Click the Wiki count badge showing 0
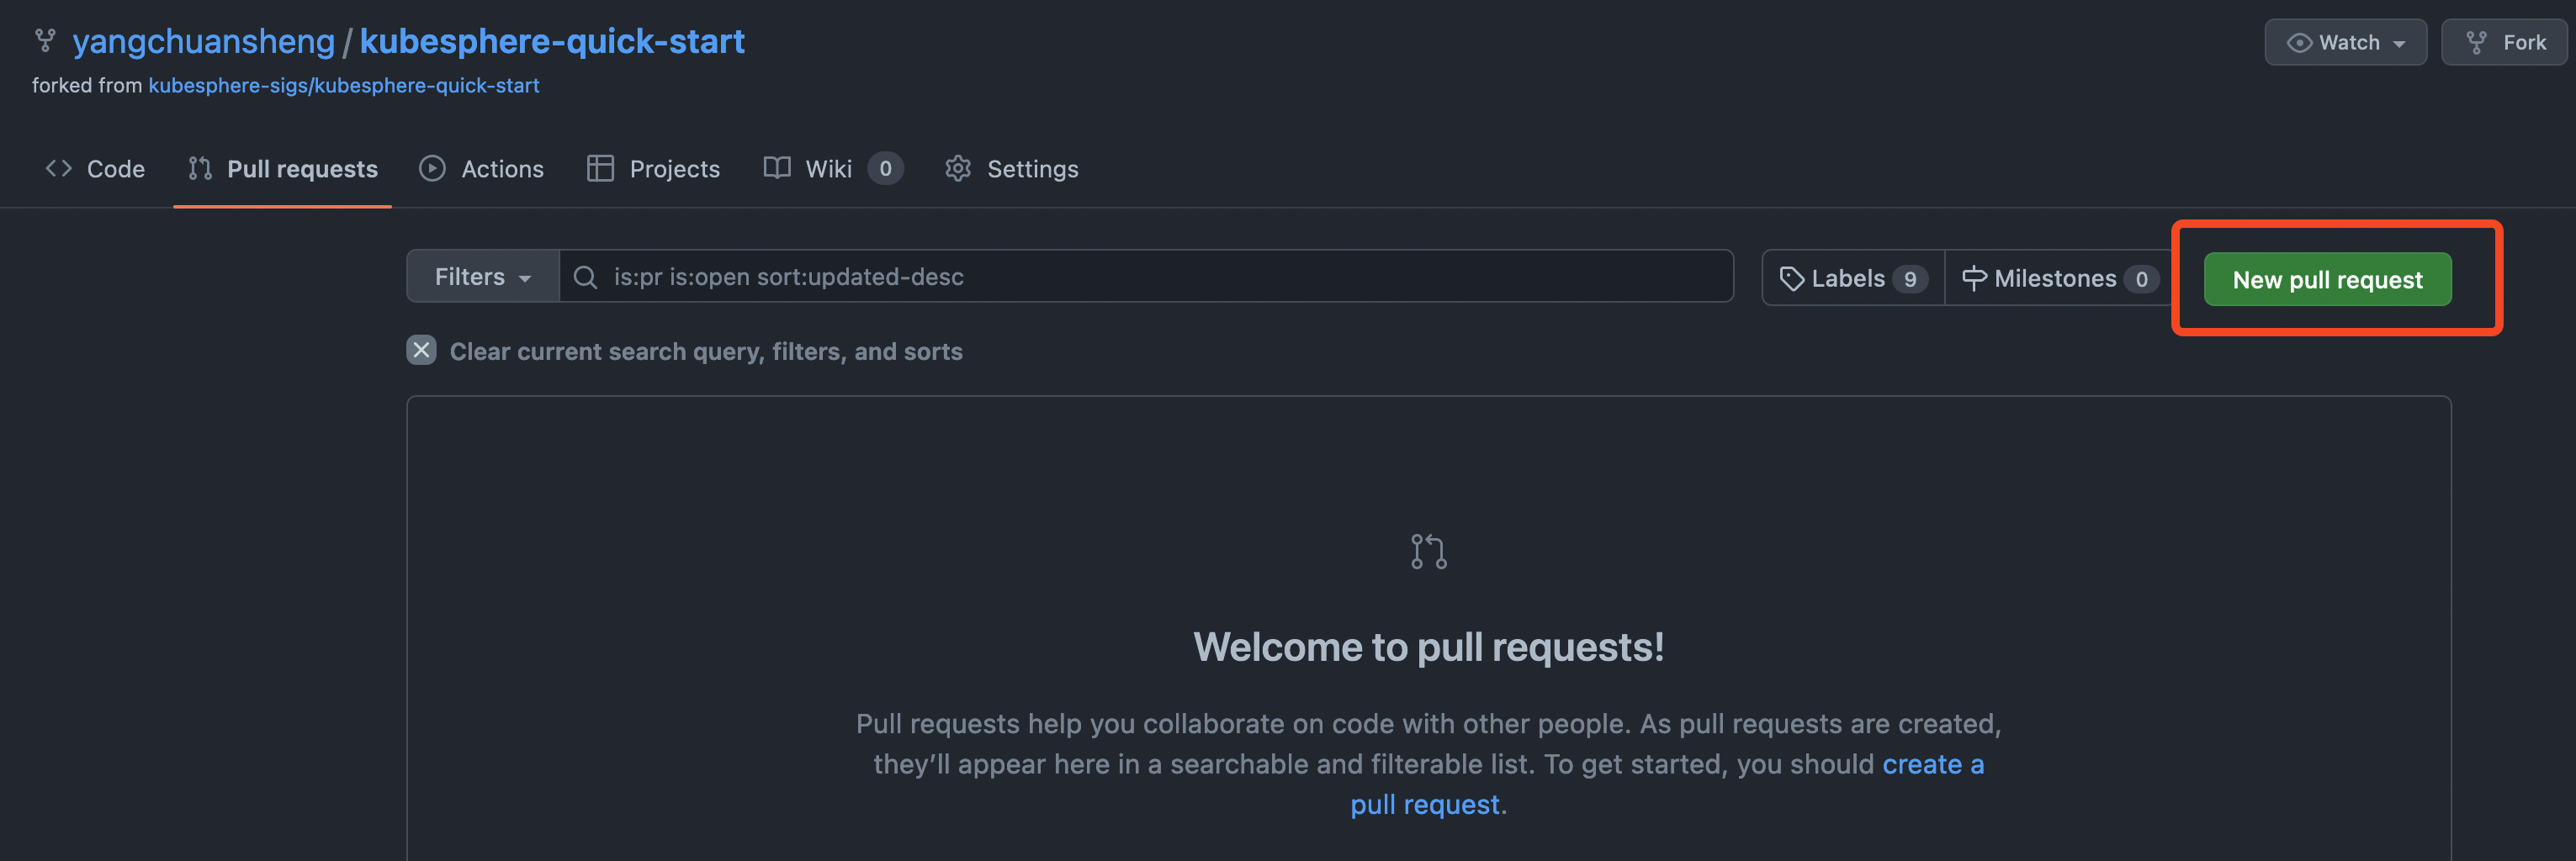This screenshot has width=2576, height=861. point(885,169)
